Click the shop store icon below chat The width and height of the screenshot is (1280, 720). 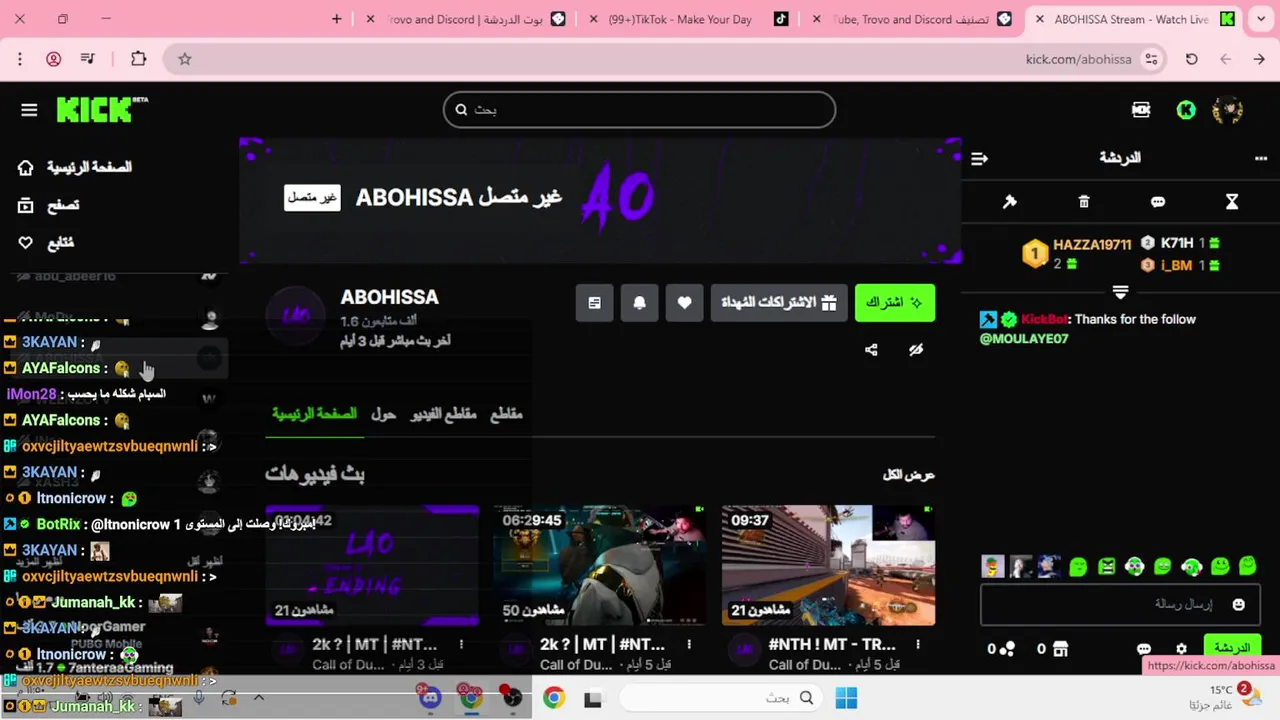click(1060, 649)
